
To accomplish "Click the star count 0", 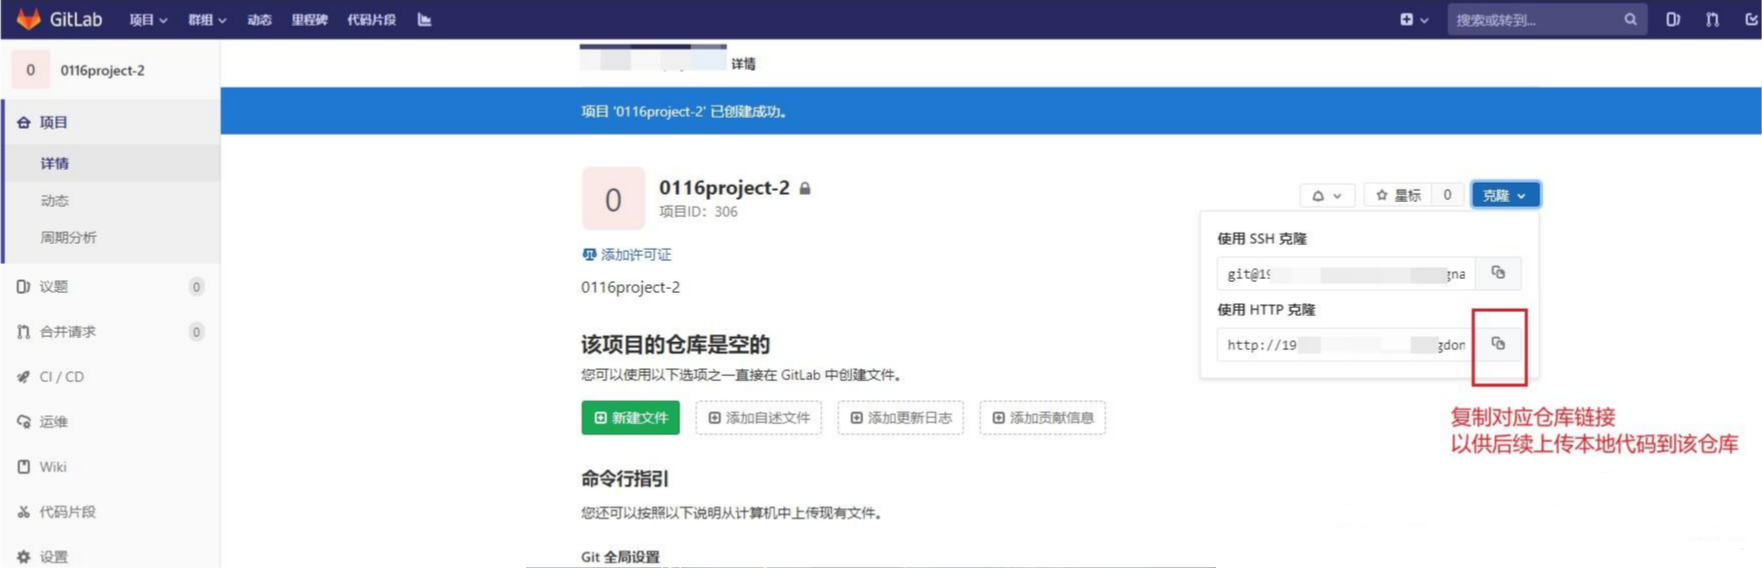I will 1447,195.
